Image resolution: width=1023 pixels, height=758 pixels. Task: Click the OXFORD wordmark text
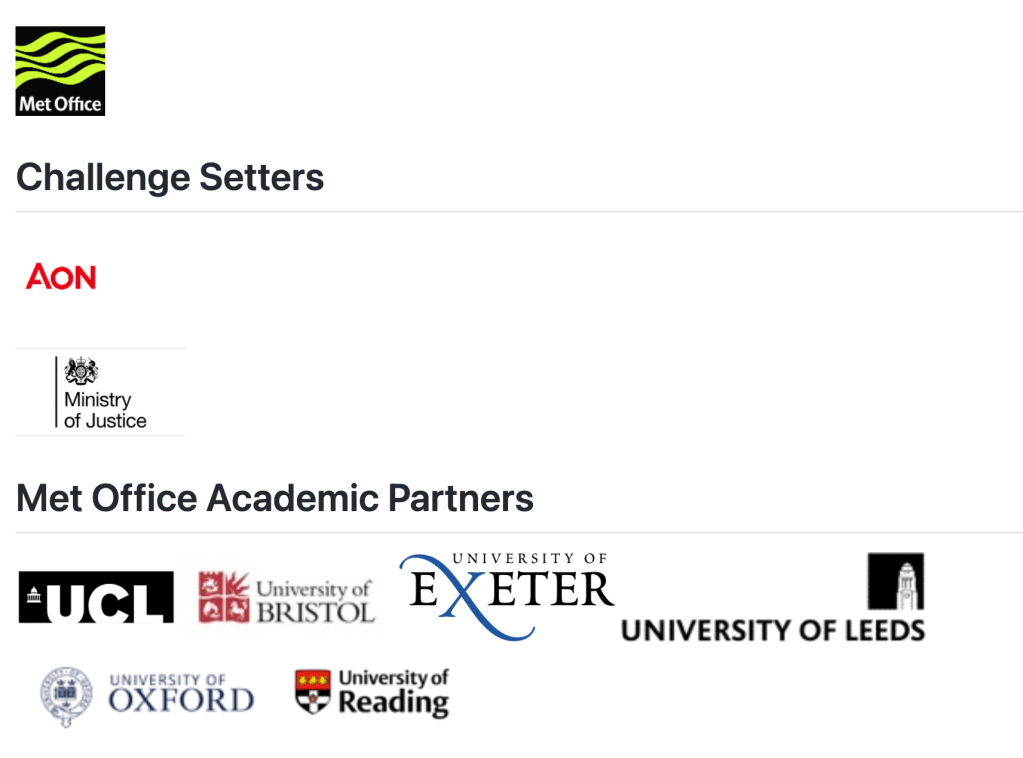(181, 700)
